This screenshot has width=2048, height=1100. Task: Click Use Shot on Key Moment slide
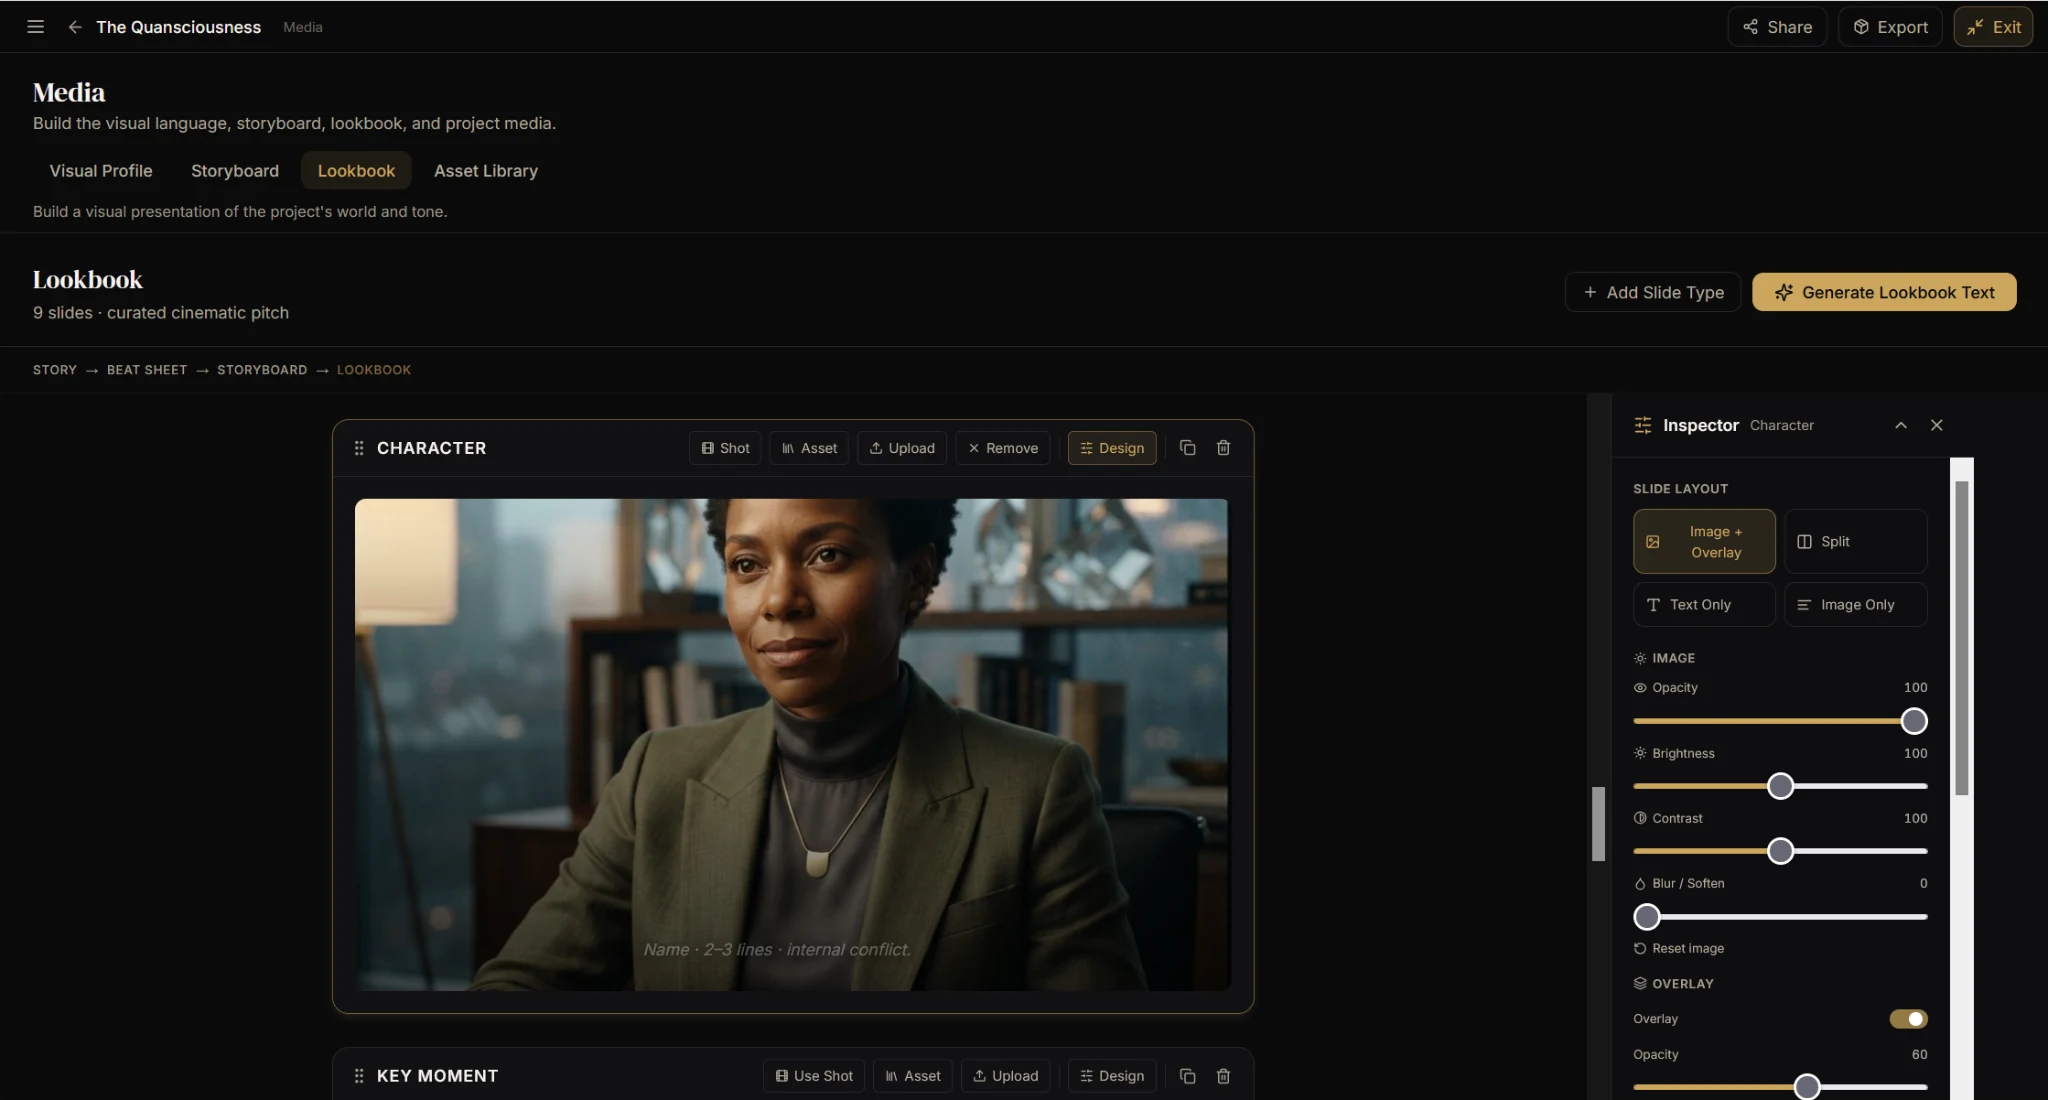(814, 1076)
